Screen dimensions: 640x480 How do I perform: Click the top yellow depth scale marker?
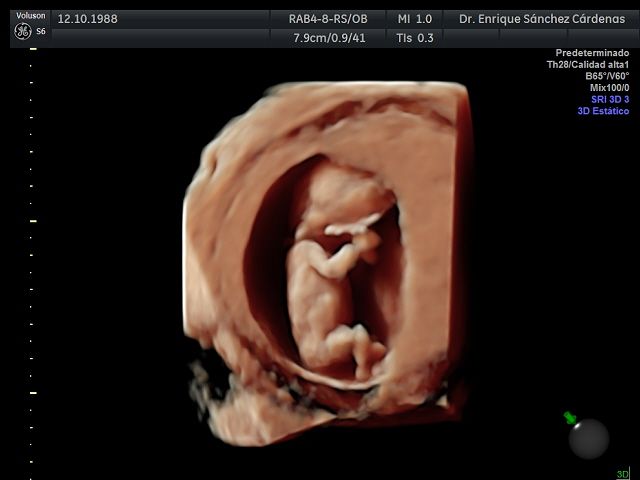point(33,49)
